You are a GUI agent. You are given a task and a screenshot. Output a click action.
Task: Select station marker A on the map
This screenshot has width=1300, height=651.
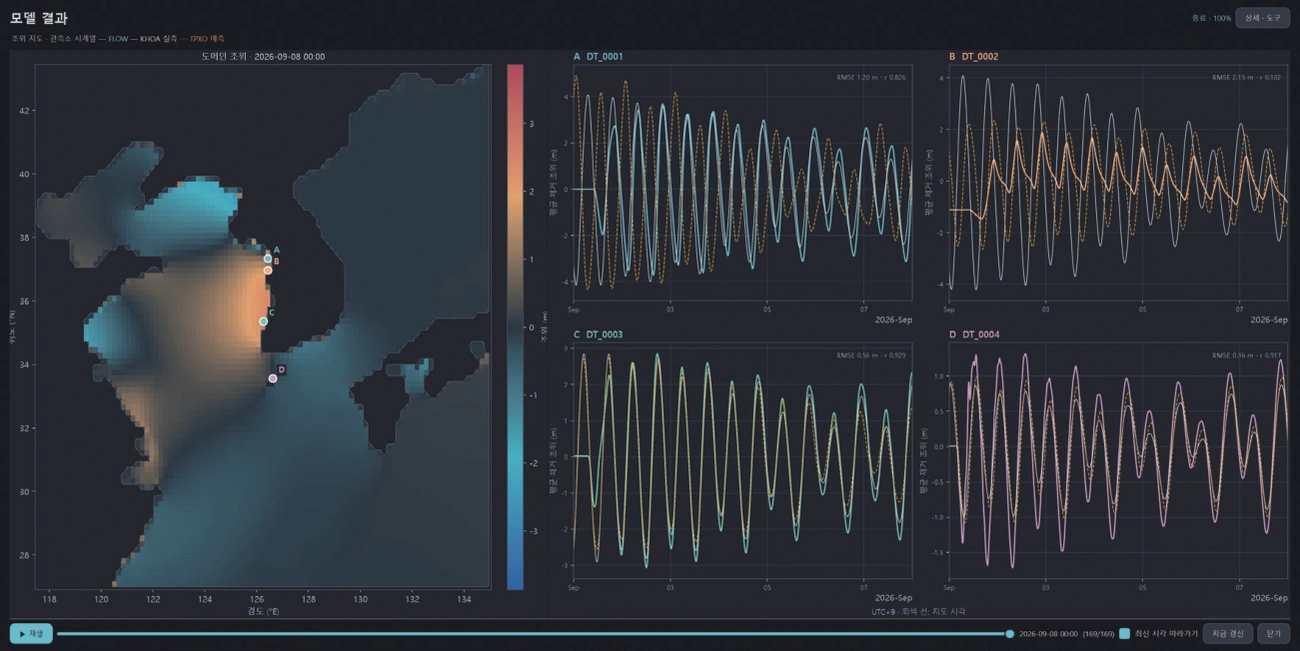(268, 259)
